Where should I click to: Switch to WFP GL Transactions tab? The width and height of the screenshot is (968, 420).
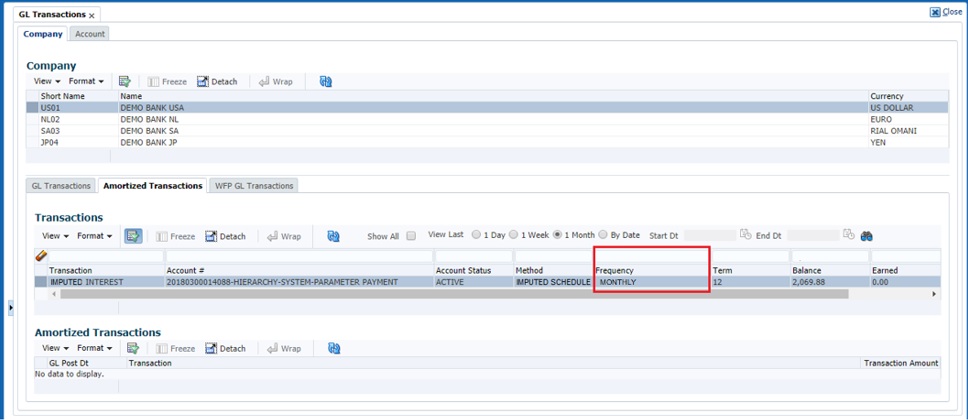click(x=254, y=185)
